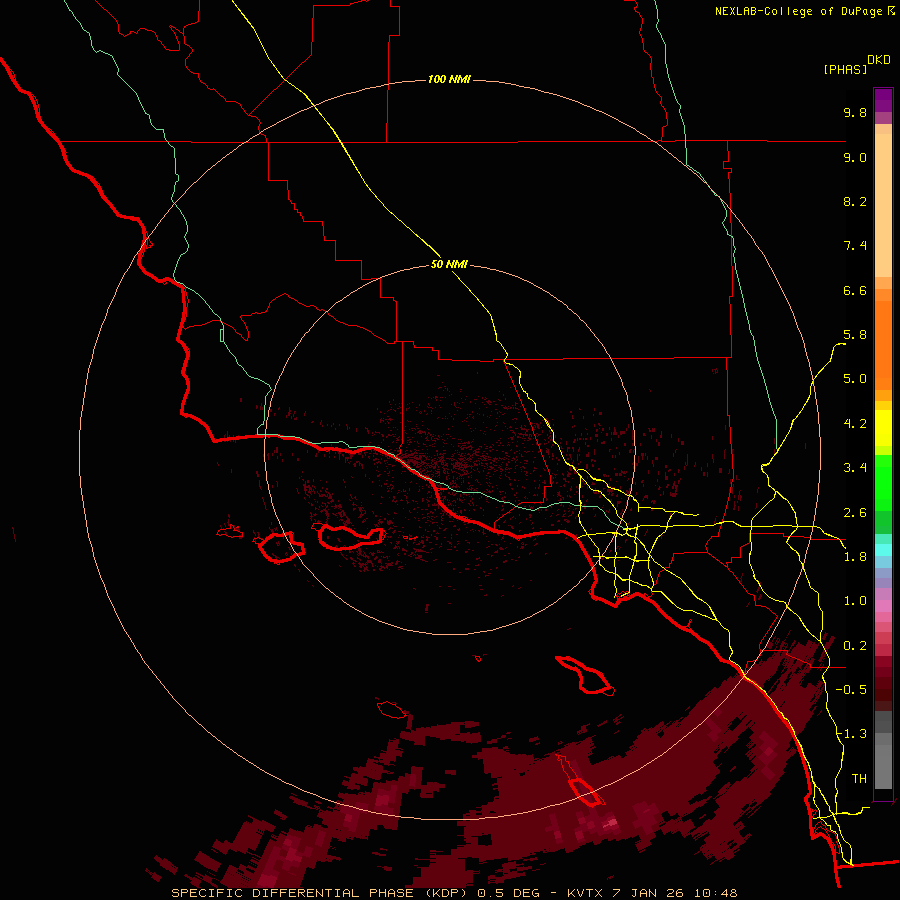Click the 9.8 value on color scale

[855, 112]
